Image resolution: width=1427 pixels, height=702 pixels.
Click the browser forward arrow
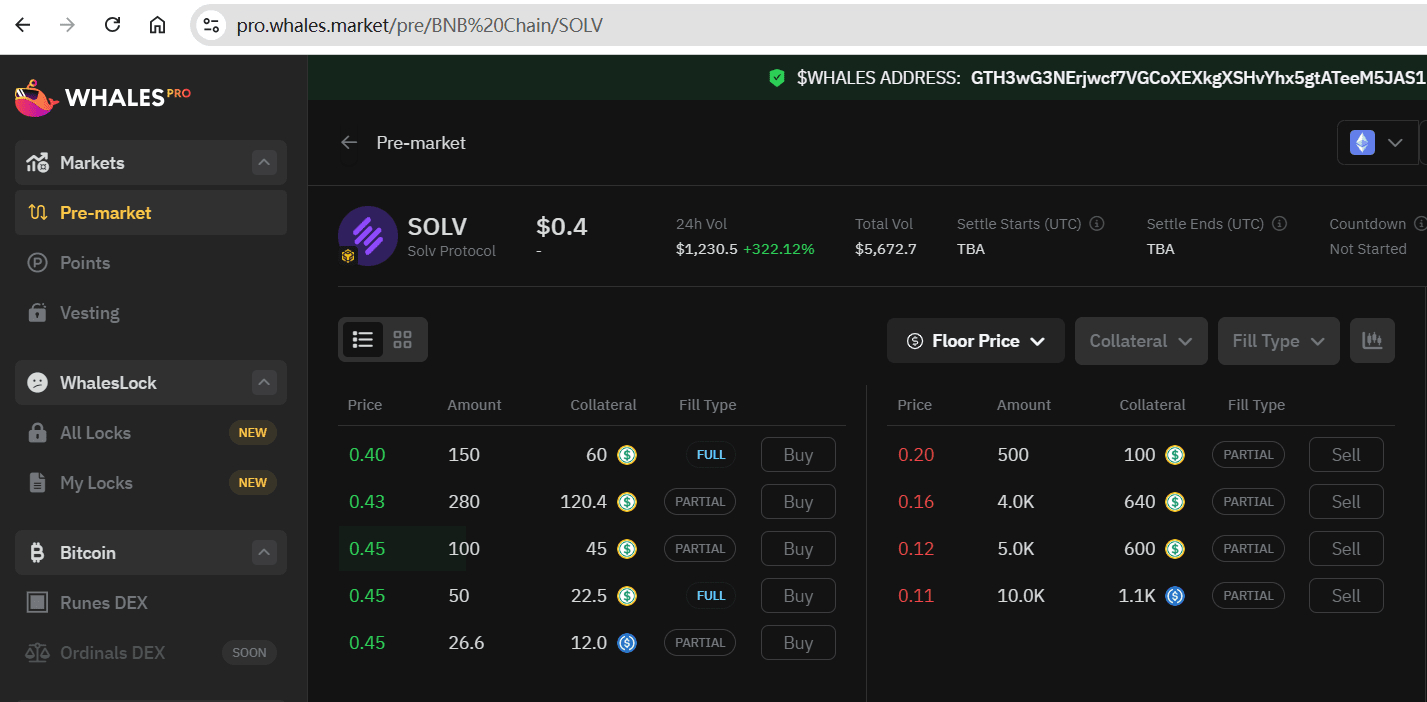point(68,25)
